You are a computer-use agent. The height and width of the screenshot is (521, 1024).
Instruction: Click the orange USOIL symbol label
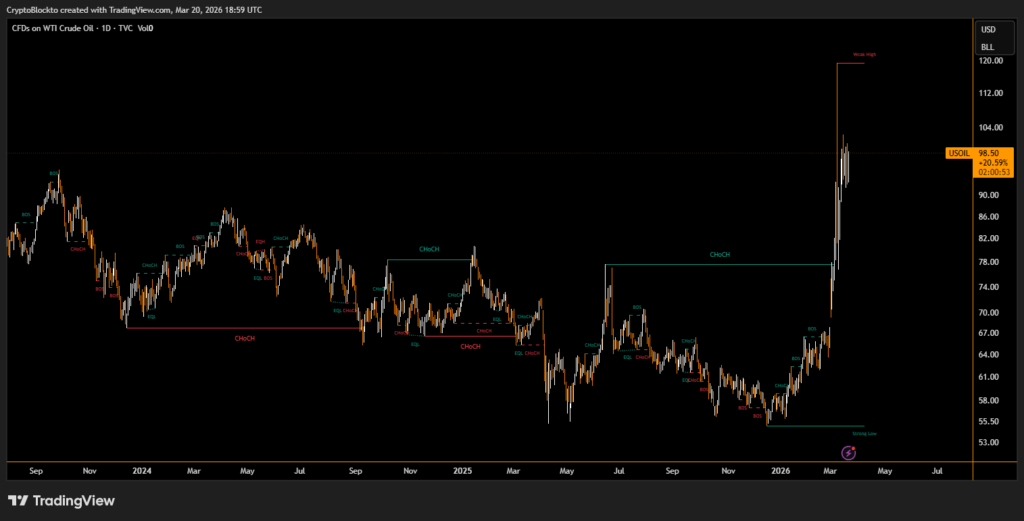tap(958, 153)
